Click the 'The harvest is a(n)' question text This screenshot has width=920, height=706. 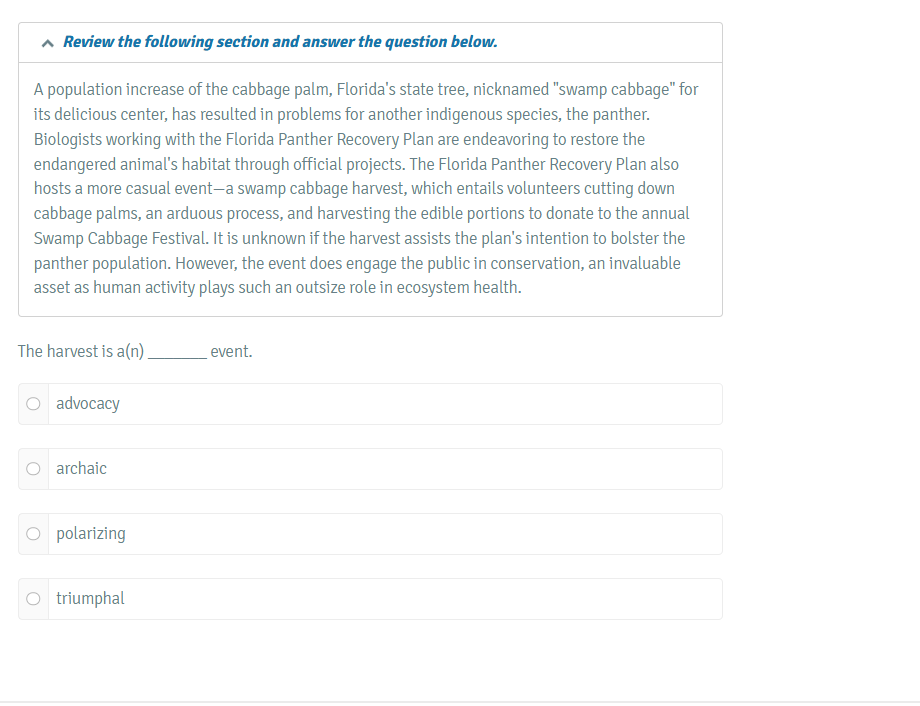point(81,351)
